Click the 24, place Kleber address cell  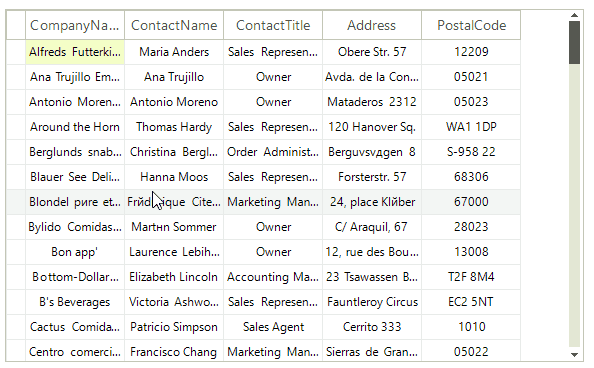click(372, 202)
